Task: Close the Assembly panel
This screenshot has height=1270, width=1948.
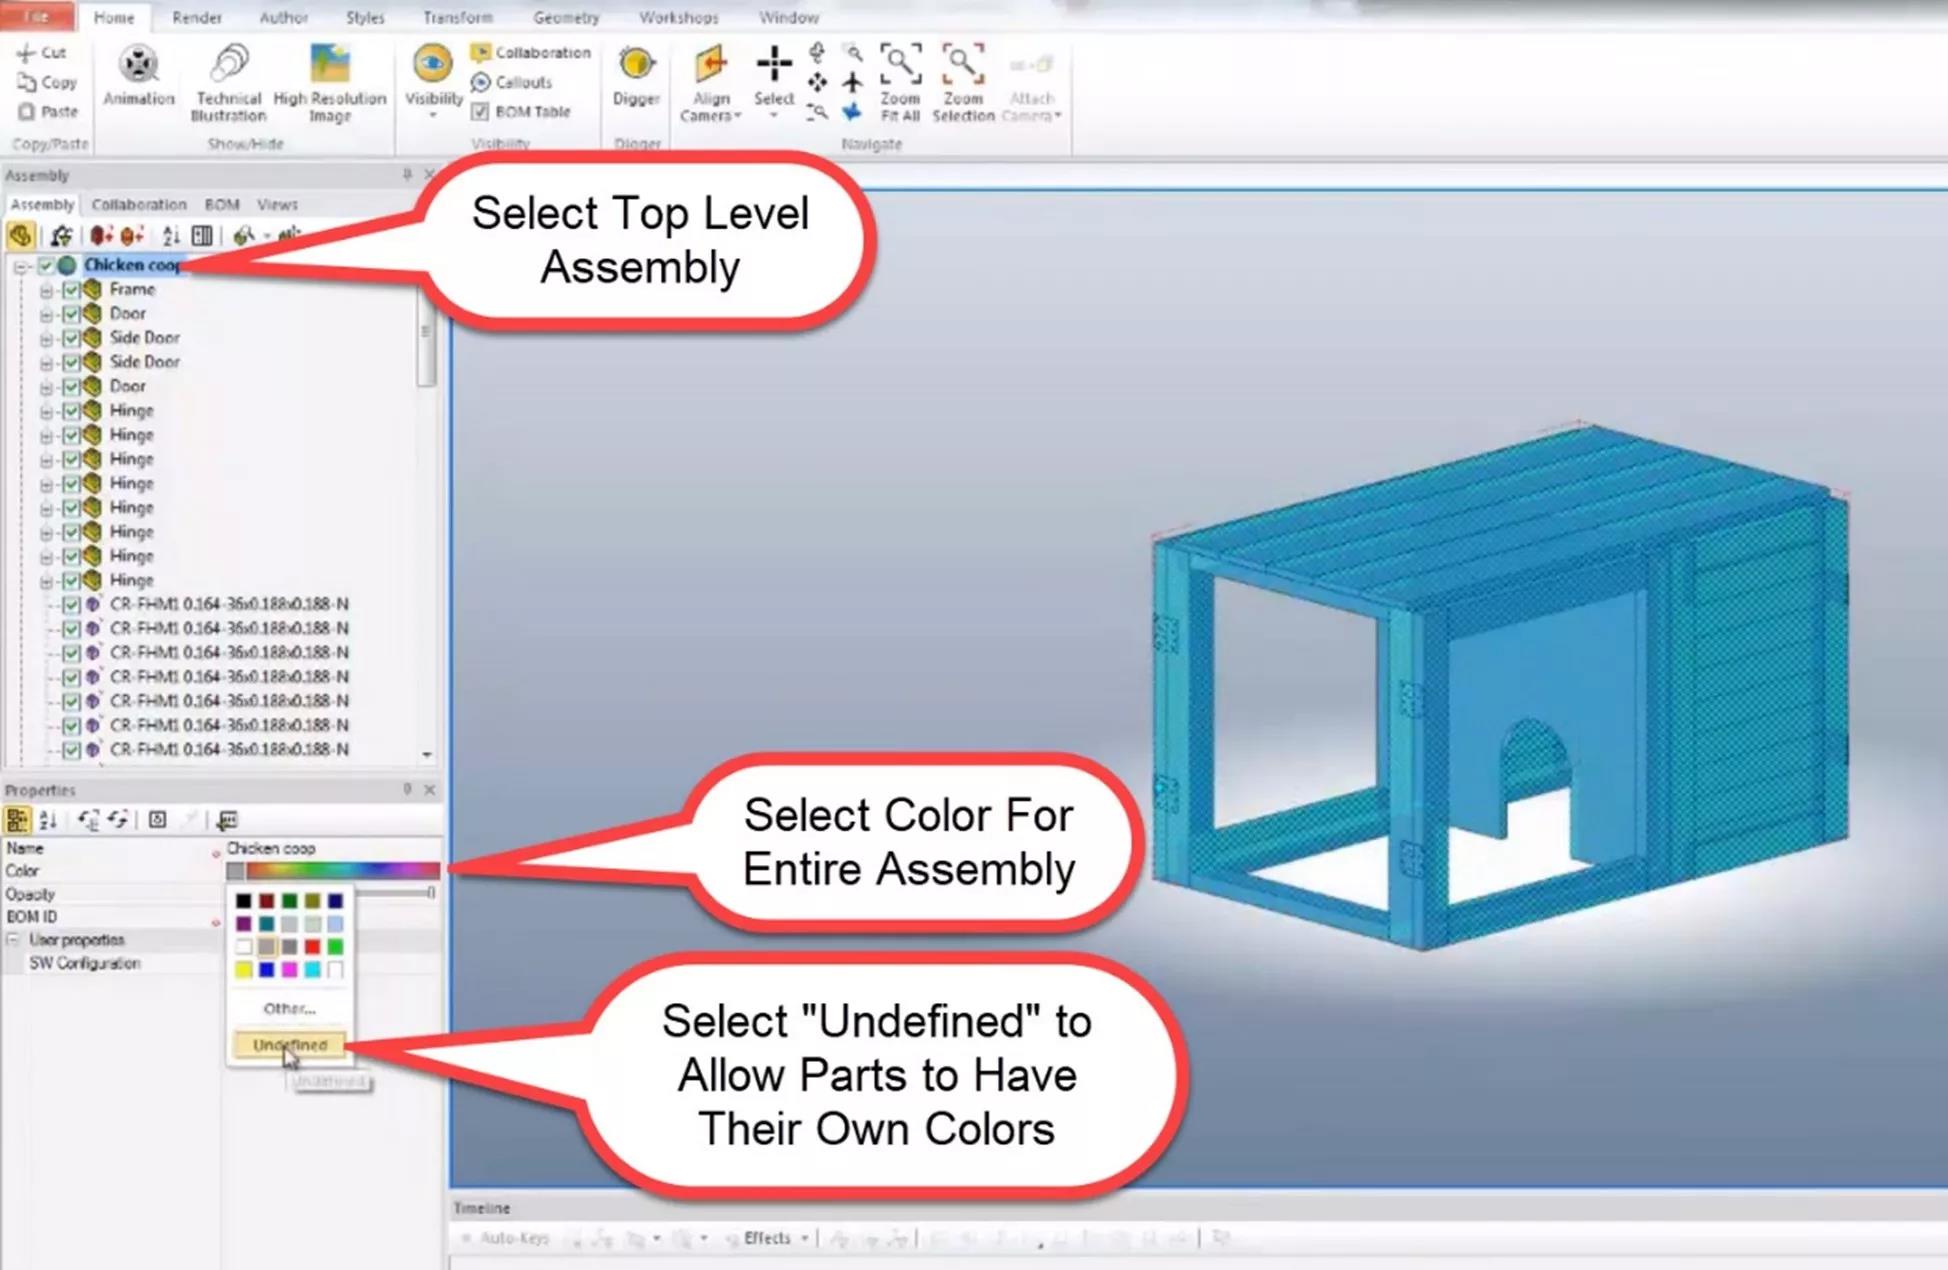Action: click(x=430, y=175)
